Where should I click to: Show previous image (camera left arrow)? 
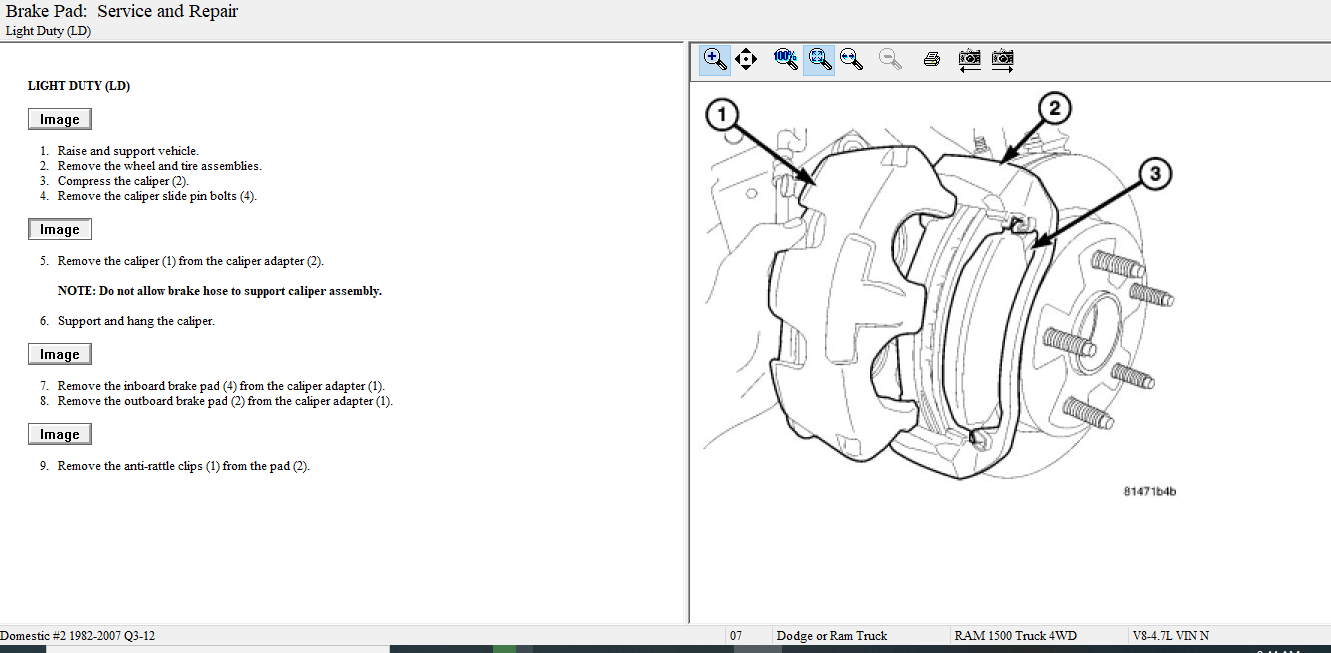[969, 59]
